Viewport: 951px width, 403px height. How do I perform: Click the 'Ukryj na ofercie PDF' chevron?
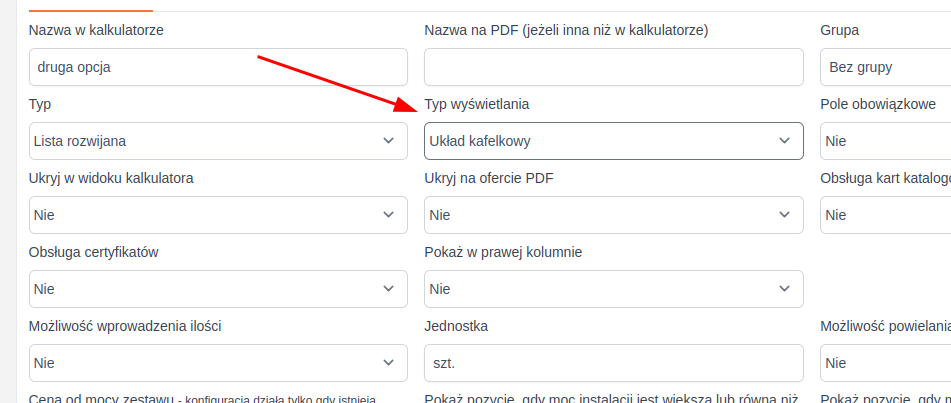[x=784, y=215]
